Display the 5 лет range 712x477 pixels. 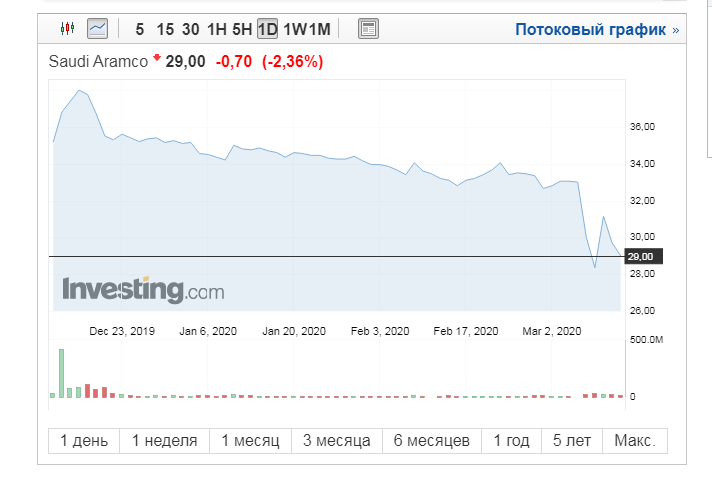point(572,441)
